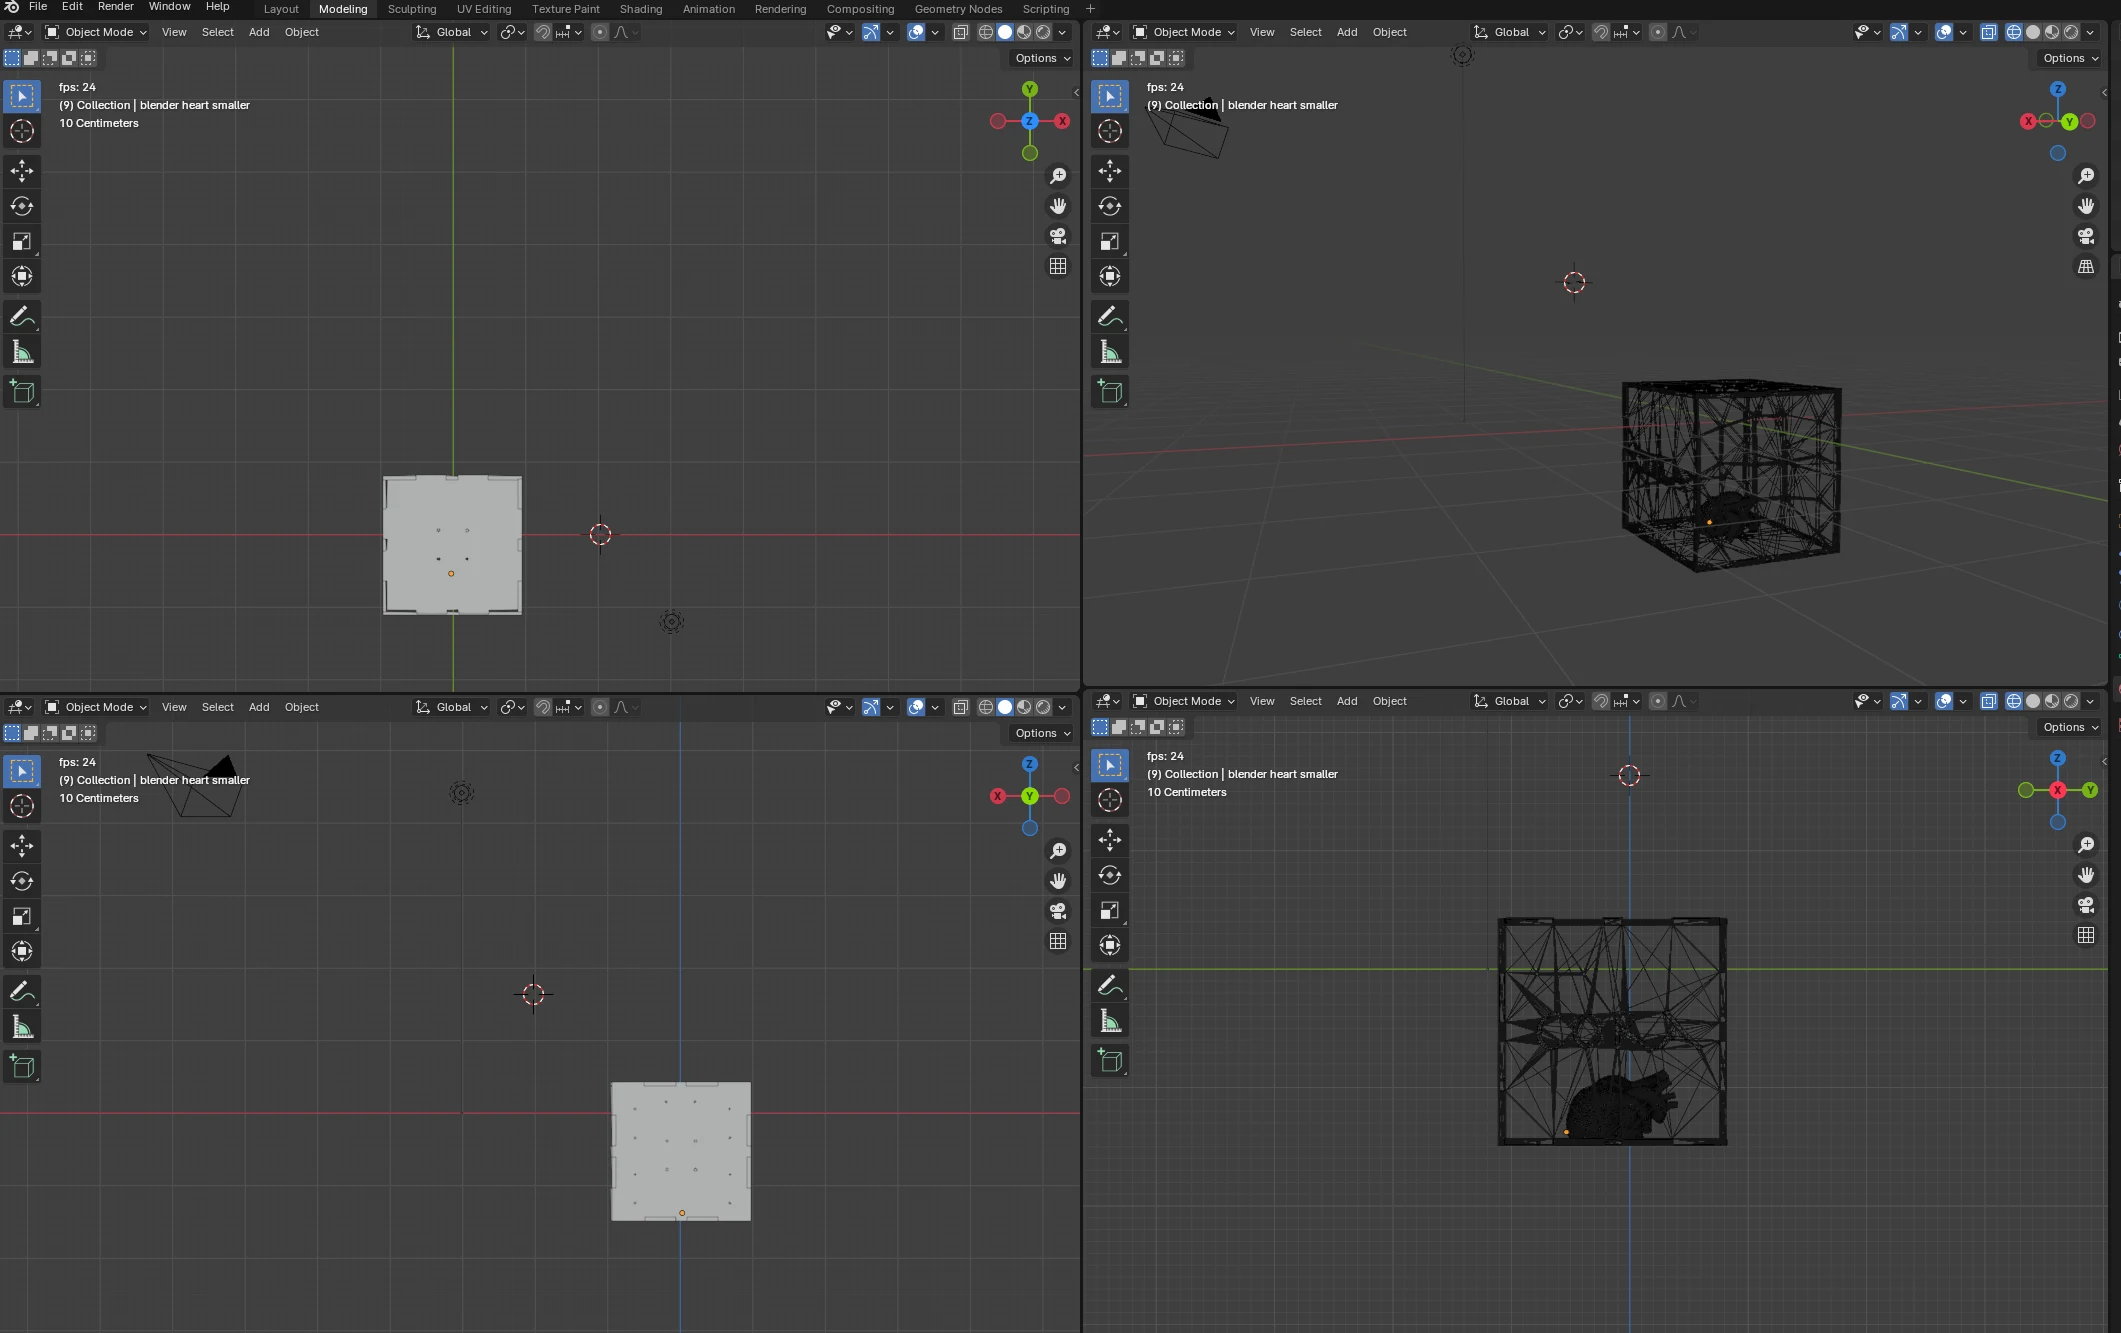Toggle camera view in top-right viewport

[x=2086, y=236]
